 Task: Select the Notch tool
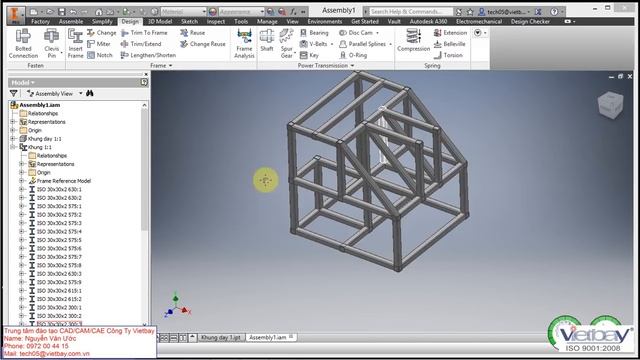click(100, 55)
